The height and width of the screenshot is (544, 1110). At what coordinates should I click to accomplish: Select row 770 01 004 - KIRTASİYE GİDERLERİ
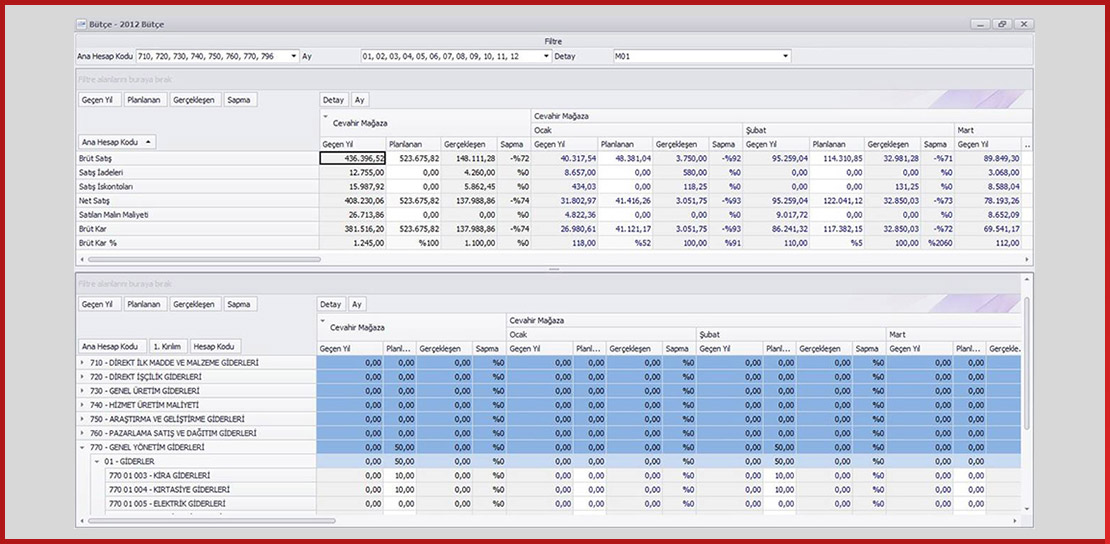pos(211,489)
